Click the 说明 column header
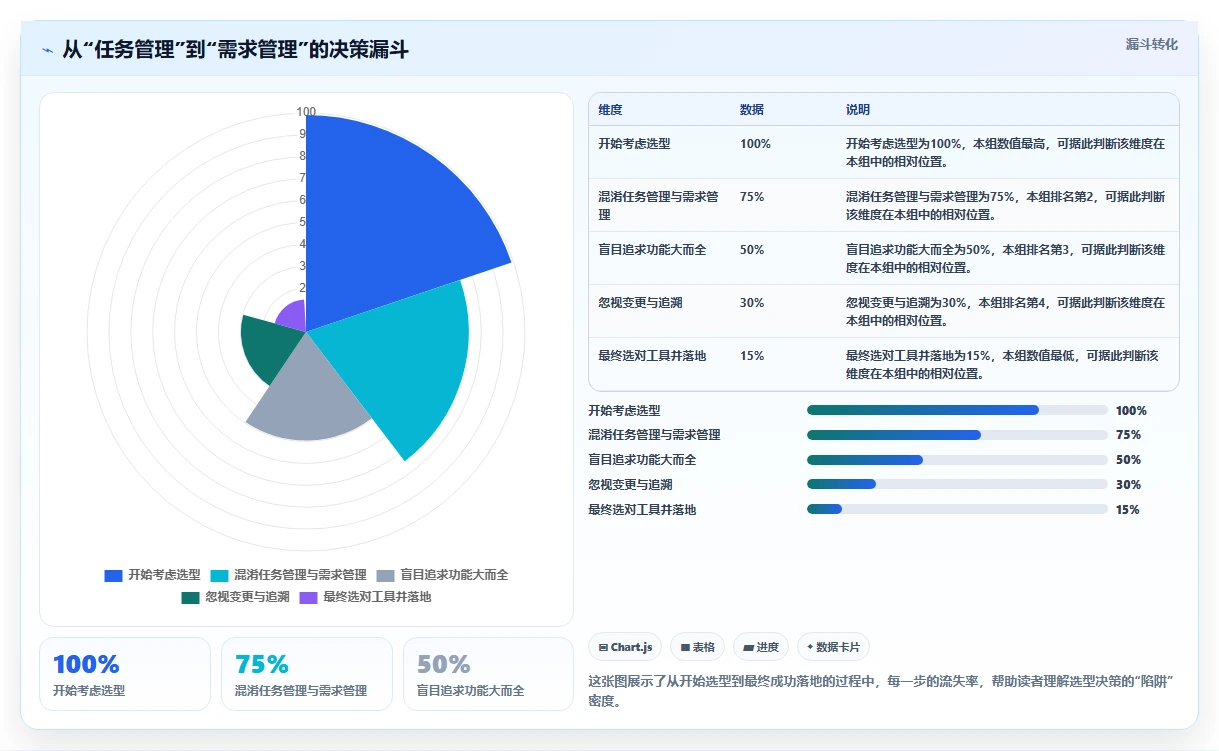 (858, 110)
